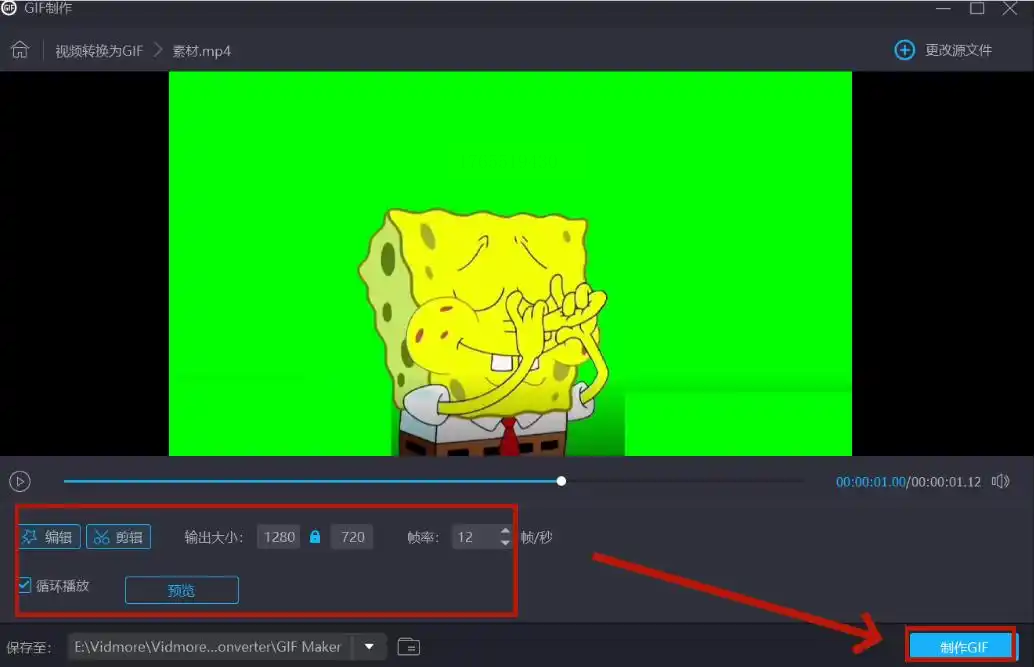The height and width of the screenshot is (667, 1034).
Task: Open the 剪辑 cut tool
Action: click(119, 537)
